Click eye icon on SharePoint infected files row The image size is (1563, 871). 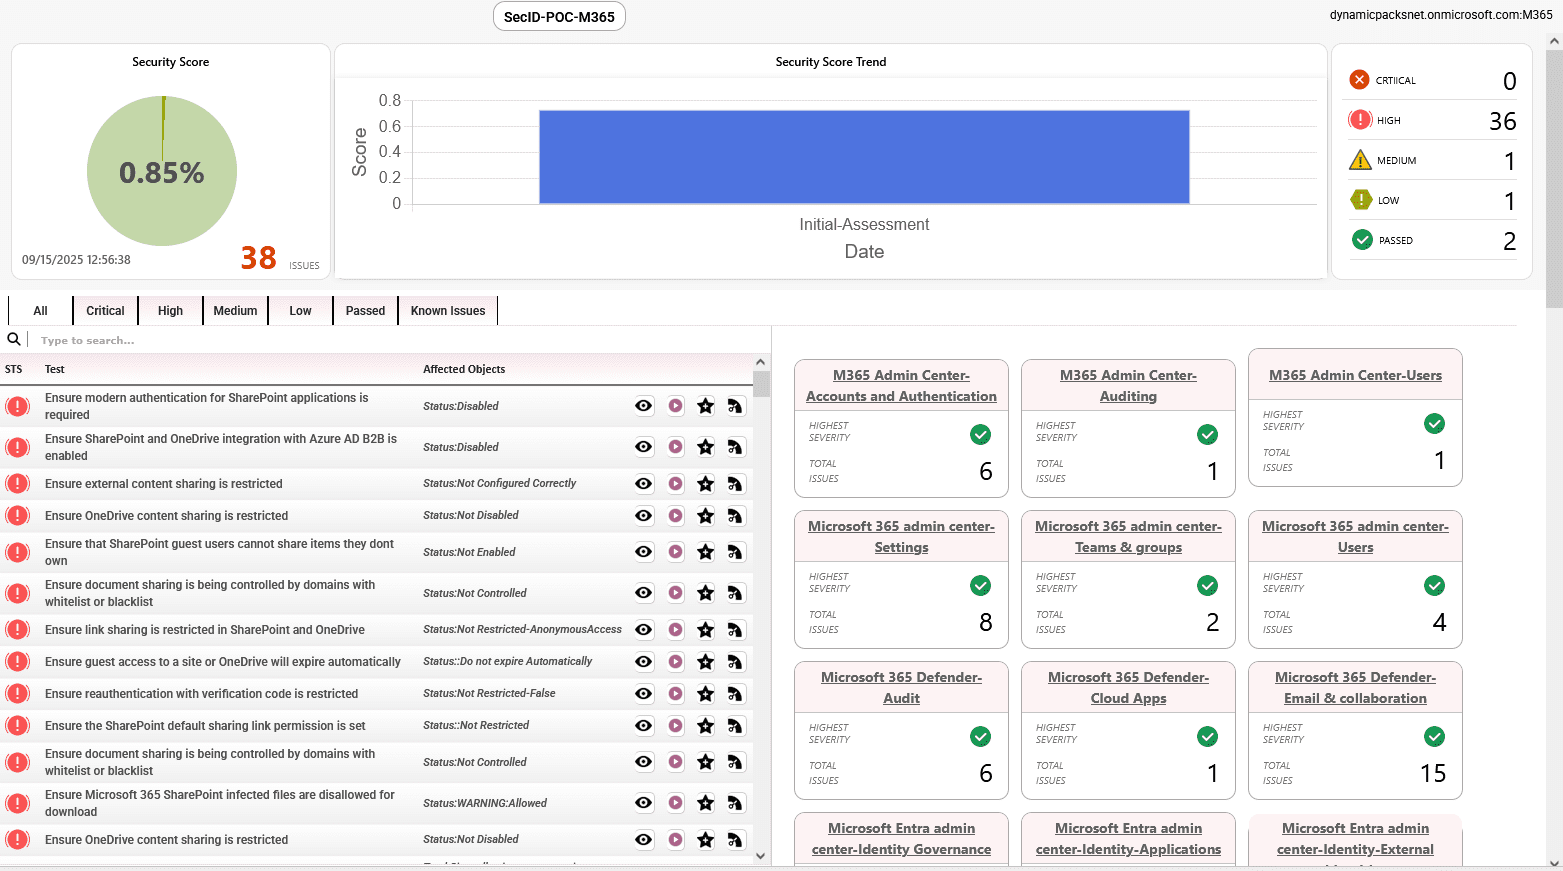click(644, 803)
